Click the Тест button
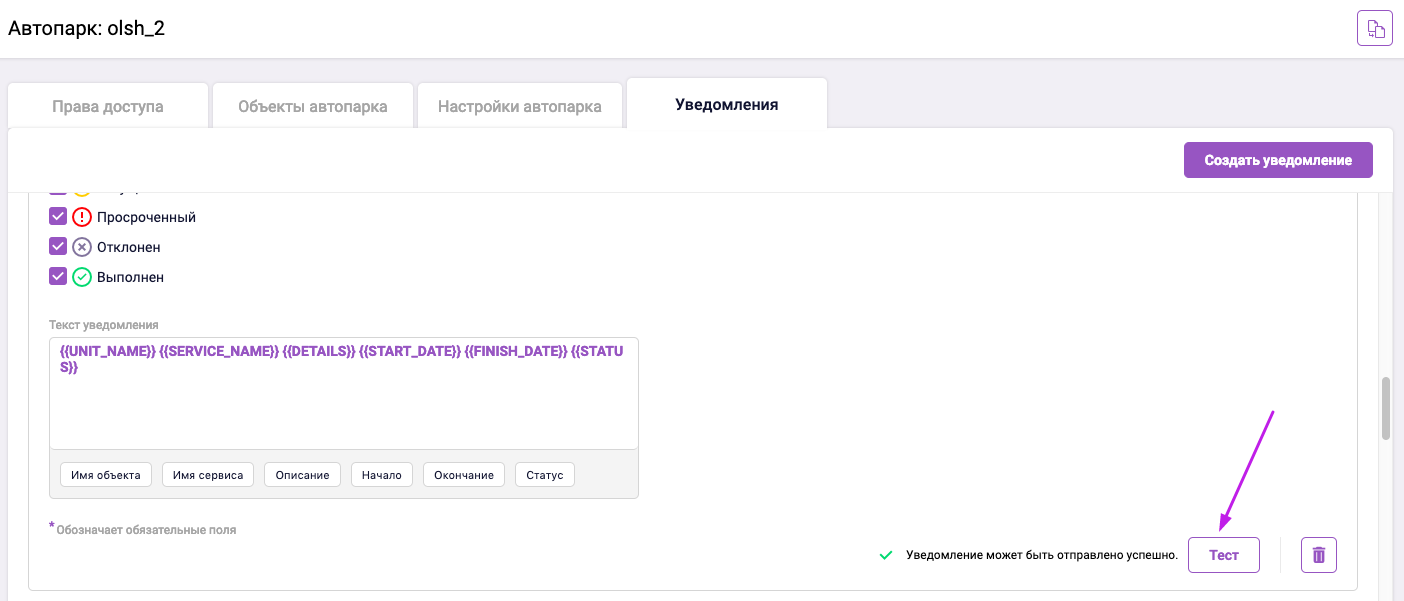The height and width of the screenshot is (601, 1404). click(x=1223, y=555)
